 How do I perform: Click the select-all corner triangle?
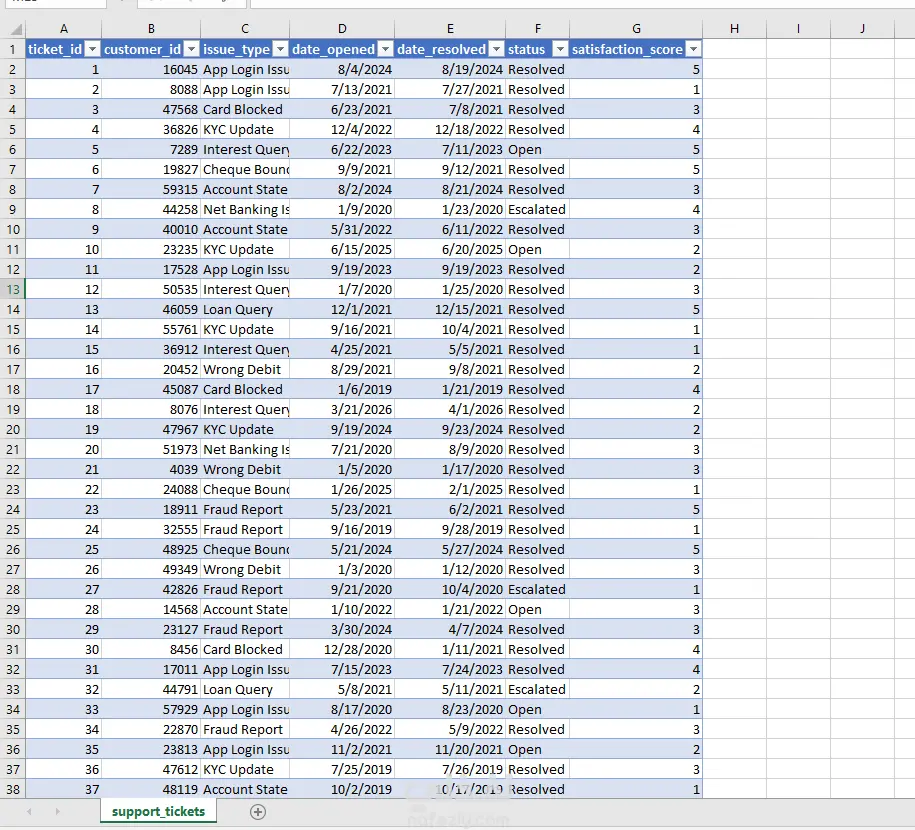pyautogui.click(x=16, y=29)
